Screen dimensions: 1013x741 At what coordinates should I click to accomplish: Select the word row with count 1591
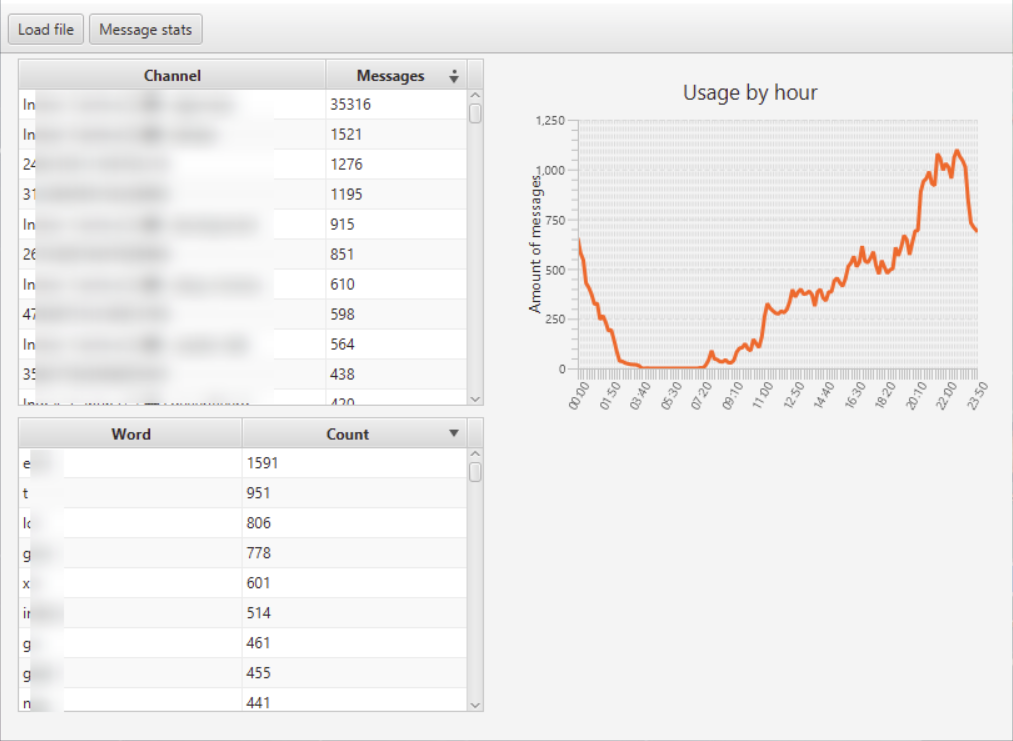[242, 463]
